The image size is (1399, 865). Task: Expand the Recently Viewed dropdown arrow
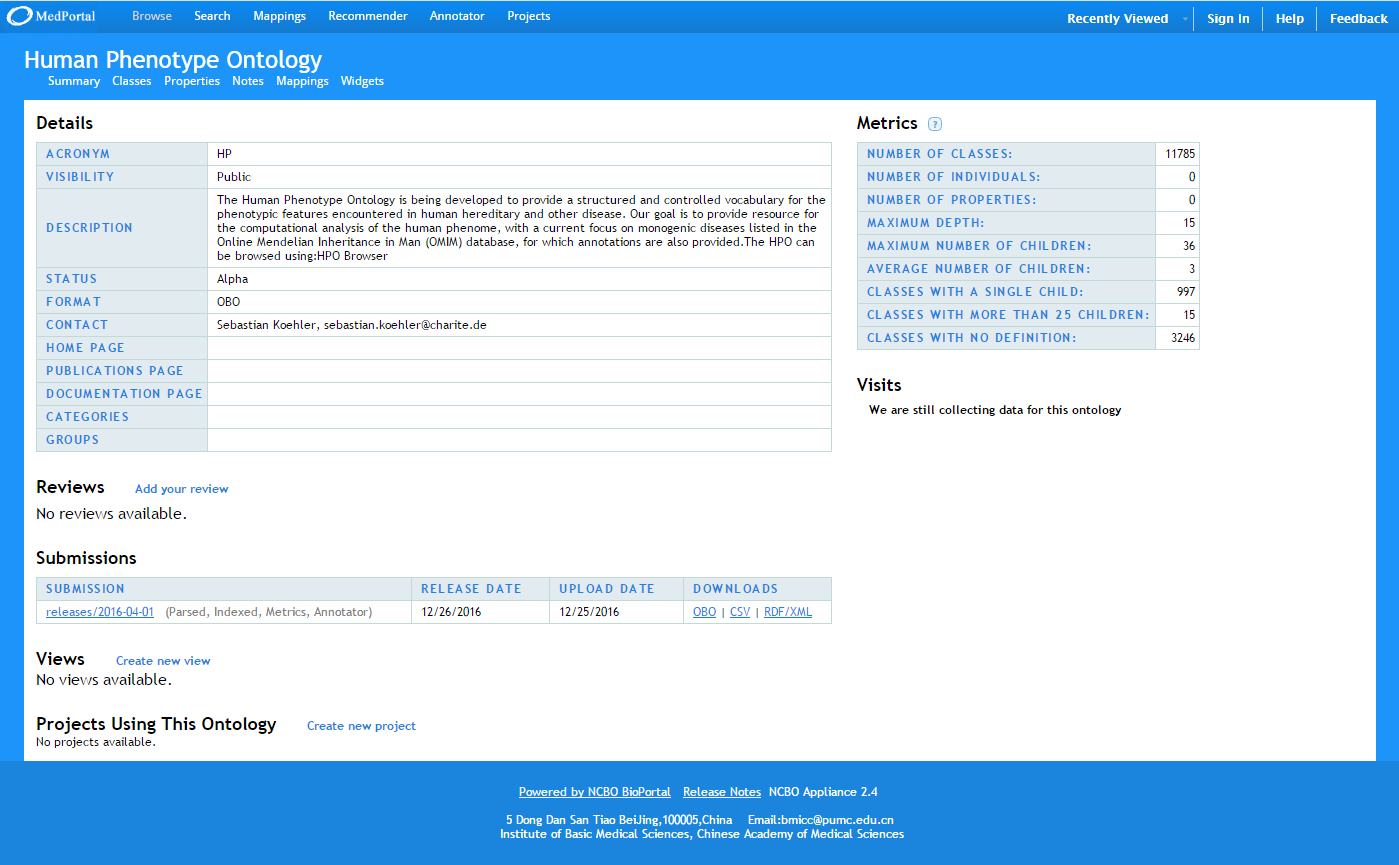(1185, 19)
